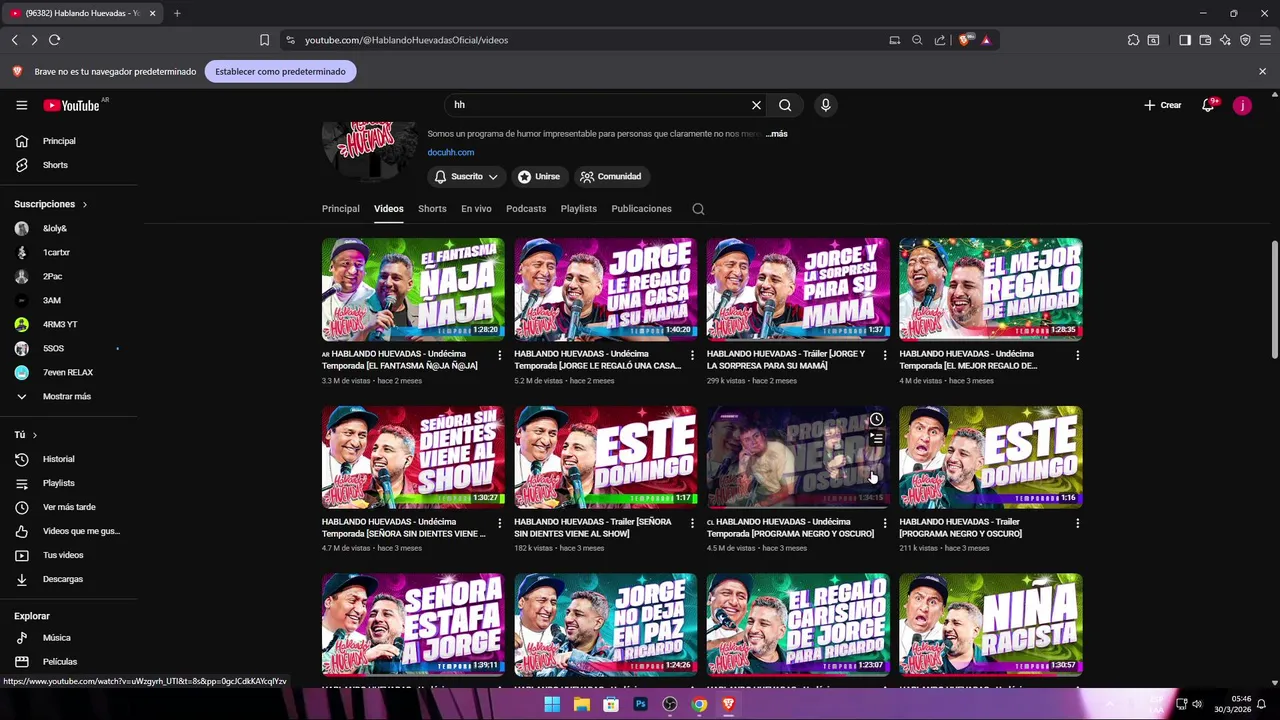This screenshot has width=1280, height=720.
Task: Open the 7even RELAX subscription
Action: pyautogui.click(x=68, y=373)
